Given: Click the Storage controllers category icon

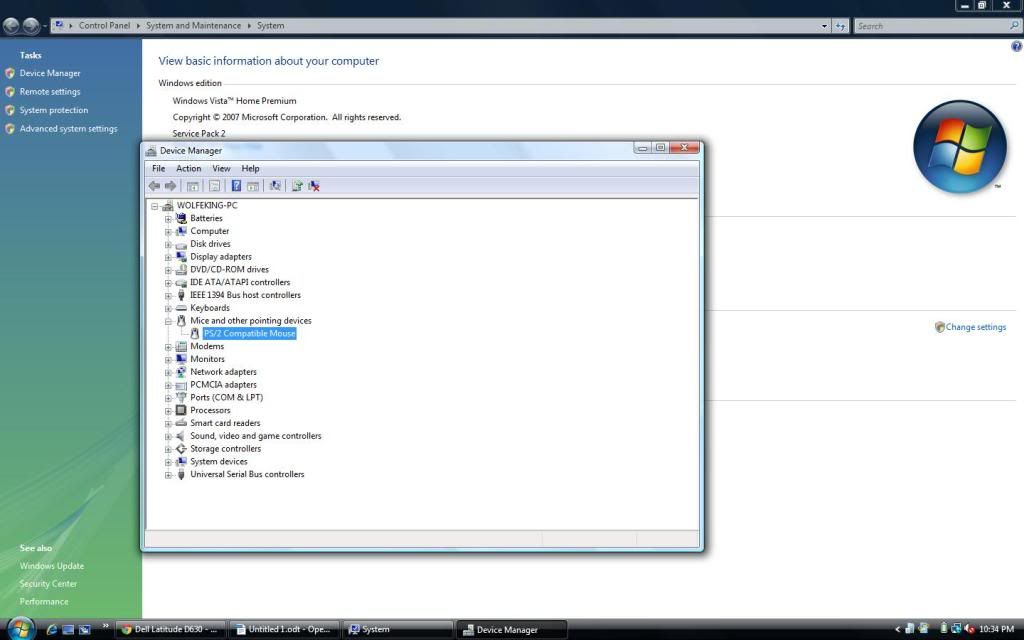Looking at the screenshot, I should coord(181,449).
